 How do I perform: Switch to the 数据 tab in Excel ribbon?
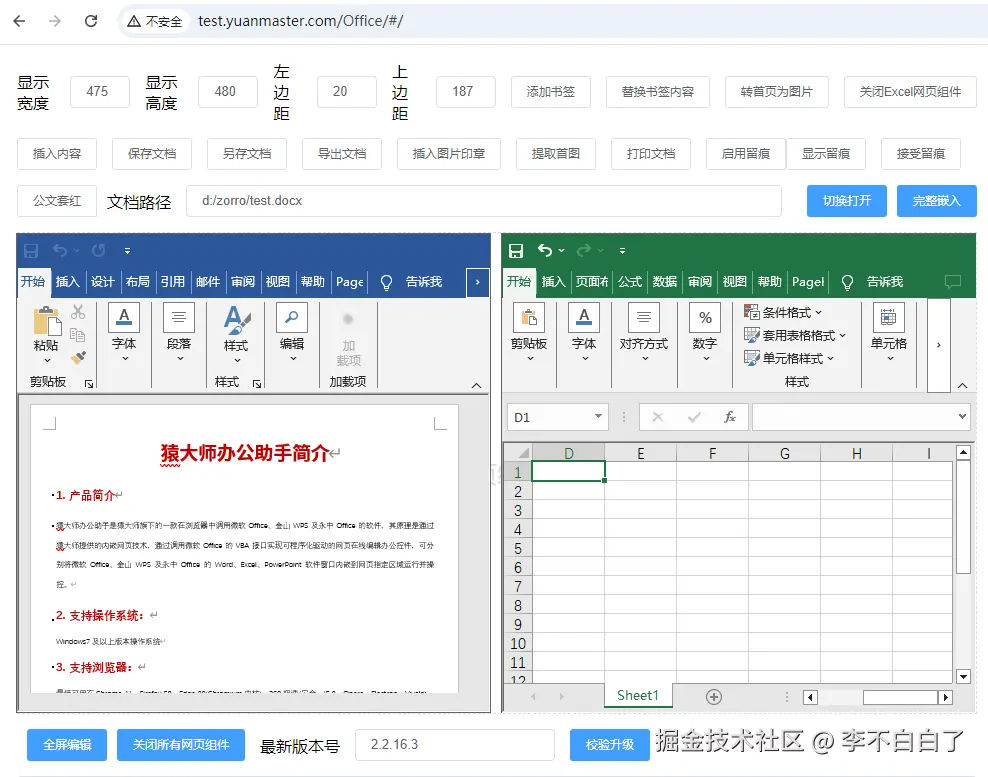(x=664, y=281)
